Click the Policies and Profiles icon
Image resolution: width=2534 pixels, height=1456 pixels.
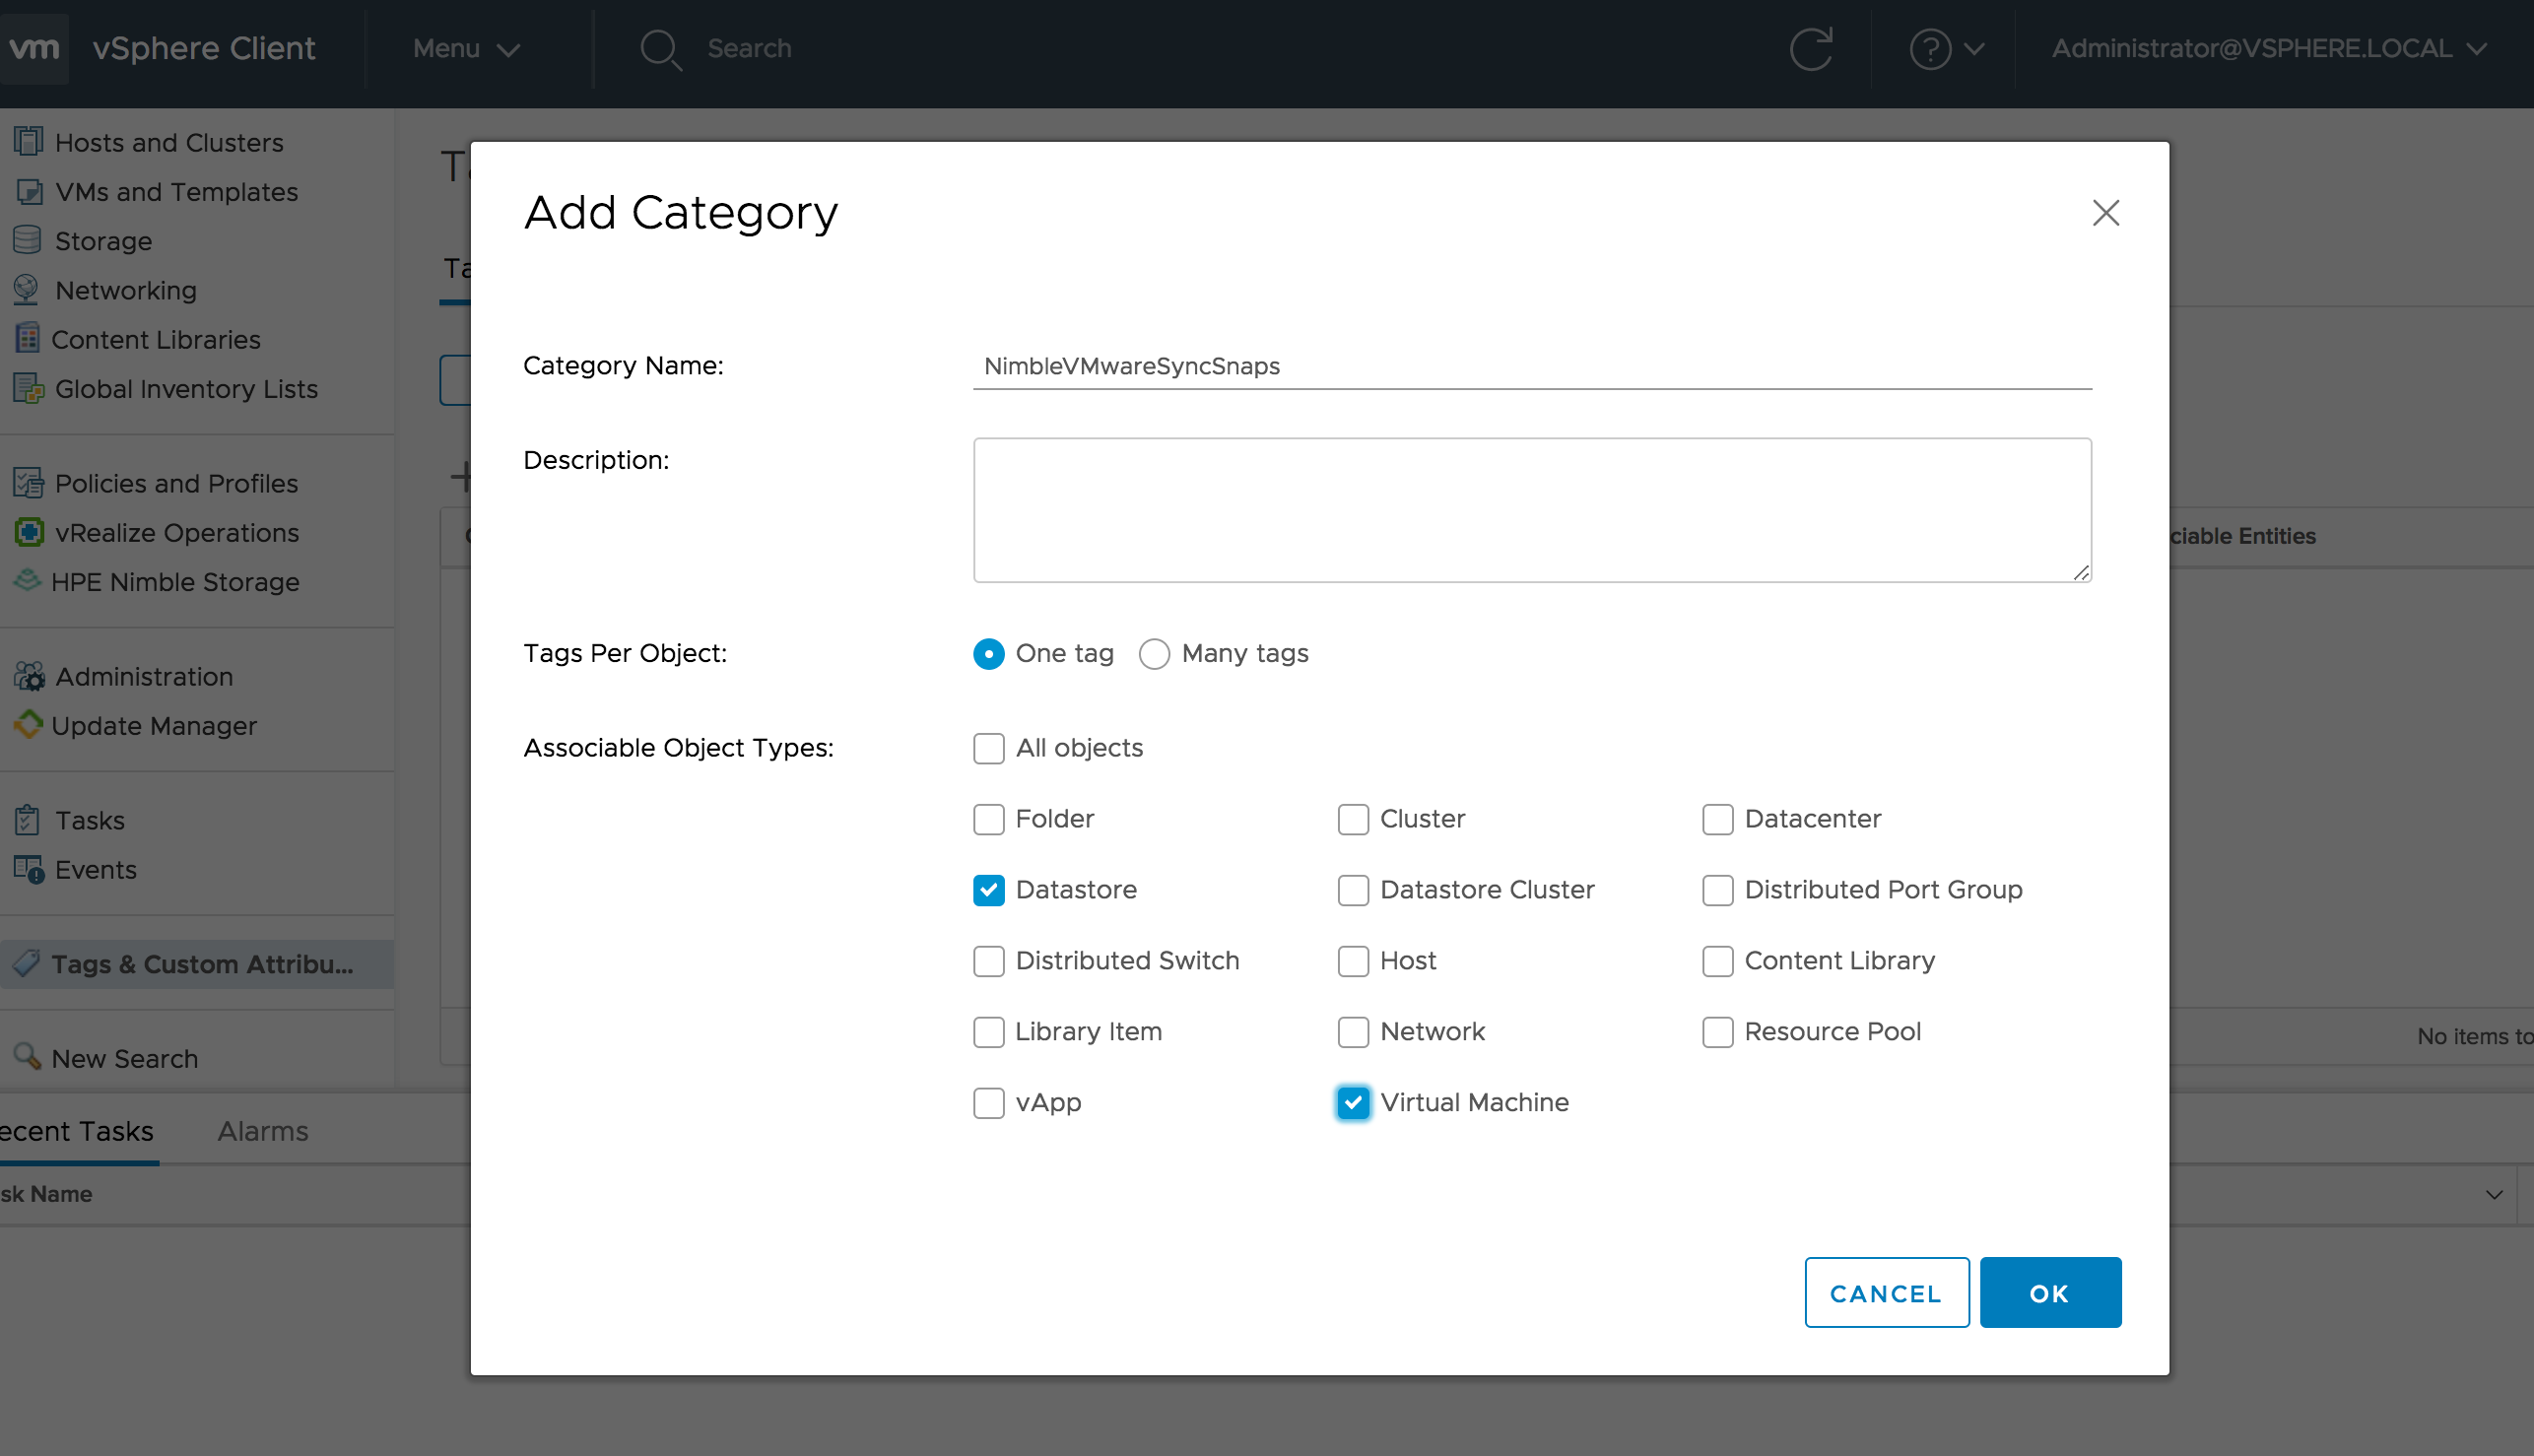click(28, 483)
